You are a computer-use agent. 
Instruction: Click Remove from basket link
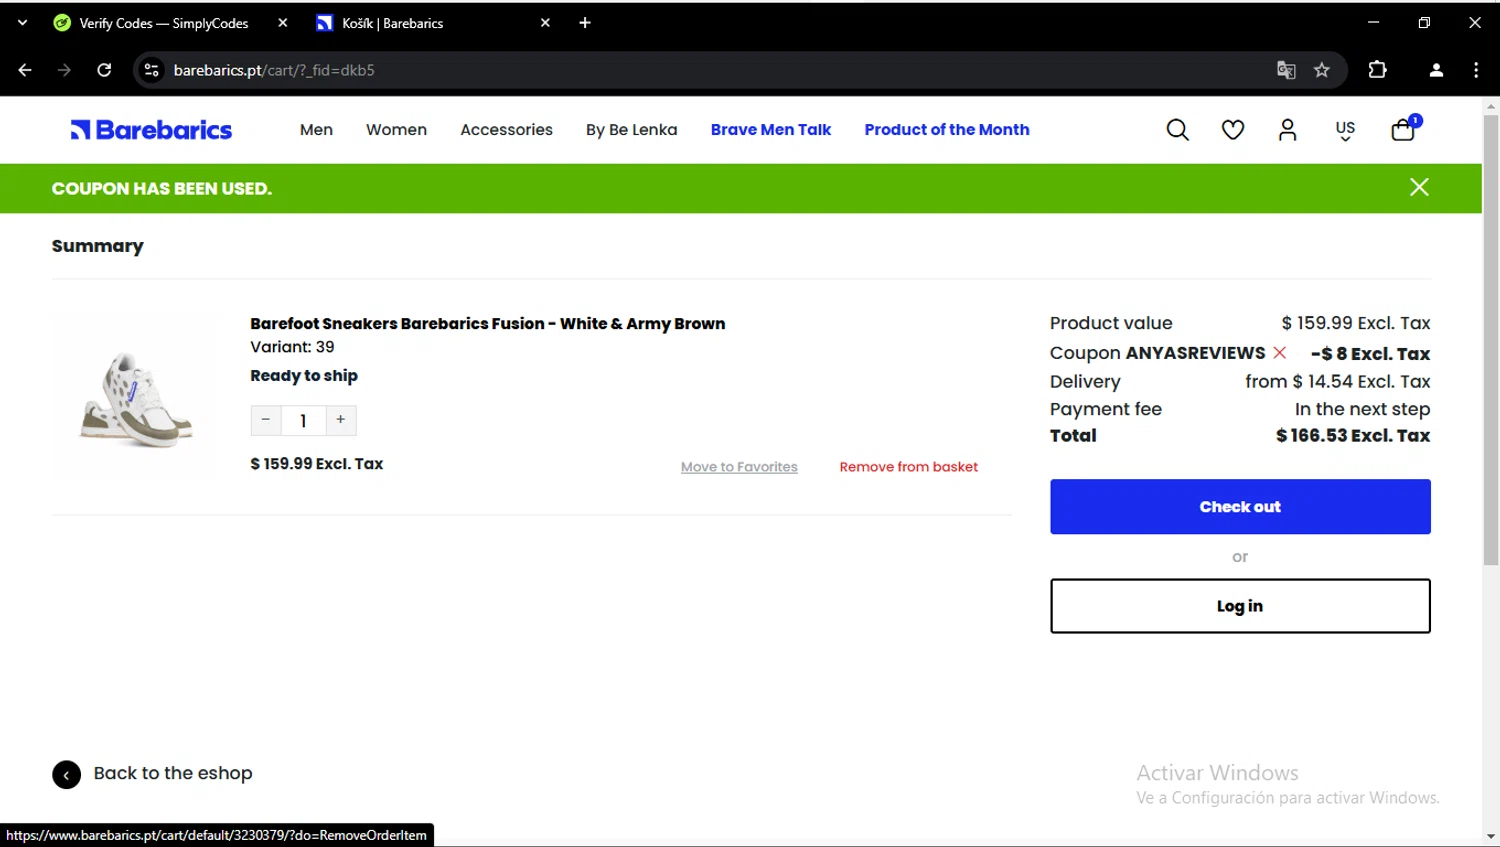coord(908,467)
